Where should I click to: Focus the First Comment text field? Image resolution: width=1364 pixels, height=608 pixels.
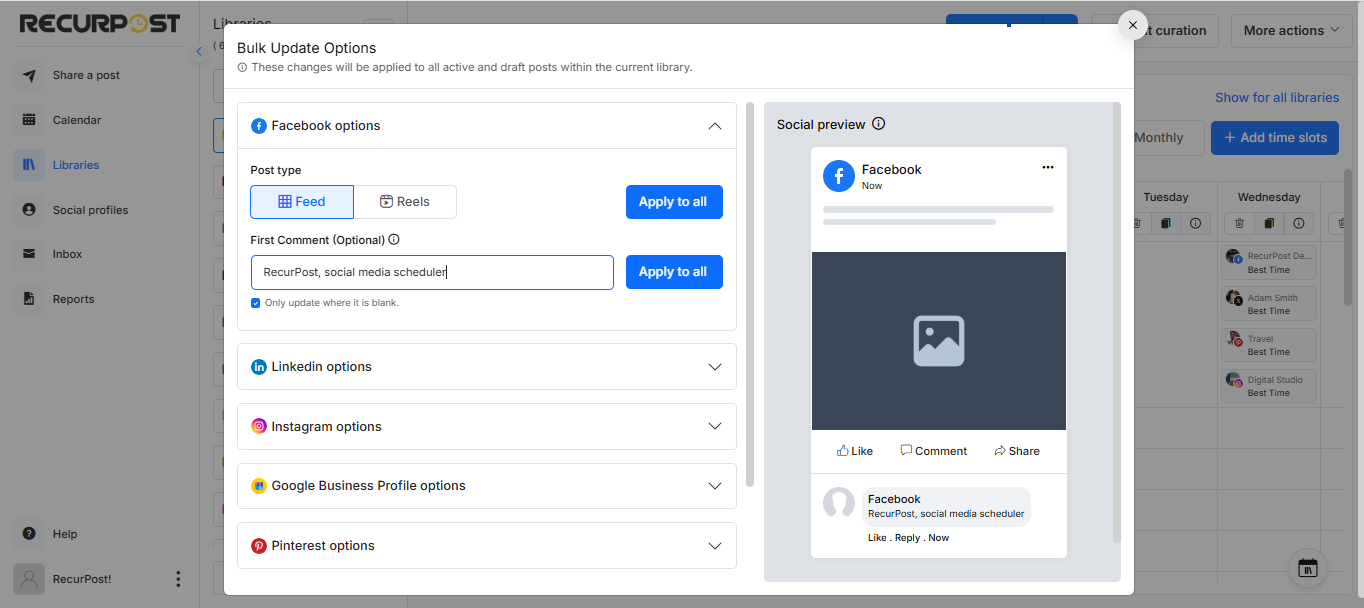pyautogui.click(x=432, y=272)
